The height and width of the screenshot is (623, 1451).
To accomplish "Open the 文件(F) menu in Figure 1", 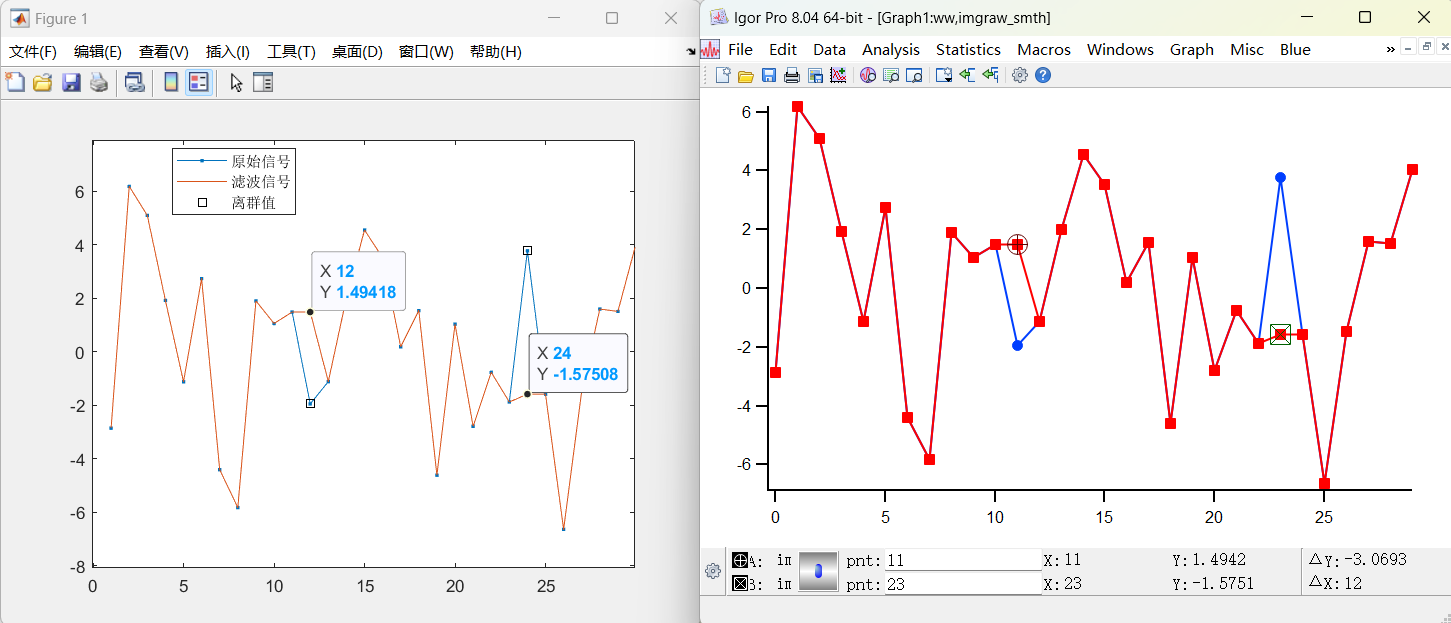I will tap(33, 52).
